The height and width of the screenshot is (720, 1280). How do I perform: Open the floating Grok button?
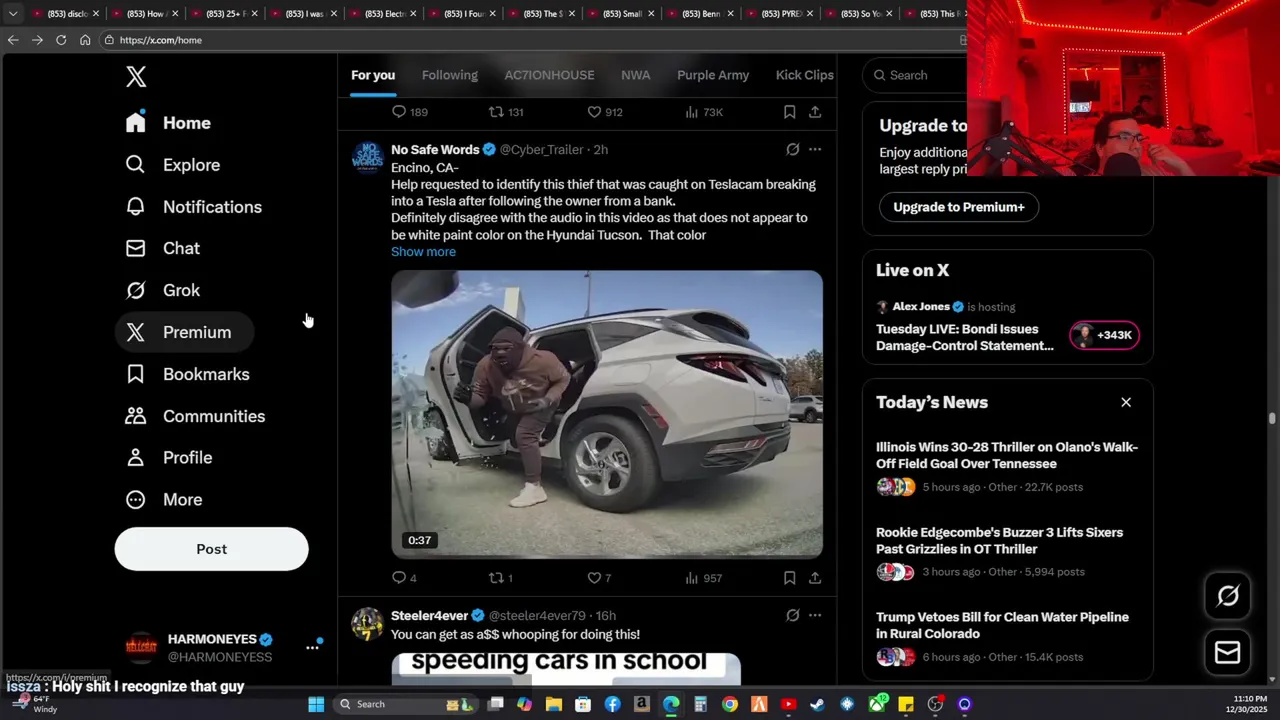1228,596
